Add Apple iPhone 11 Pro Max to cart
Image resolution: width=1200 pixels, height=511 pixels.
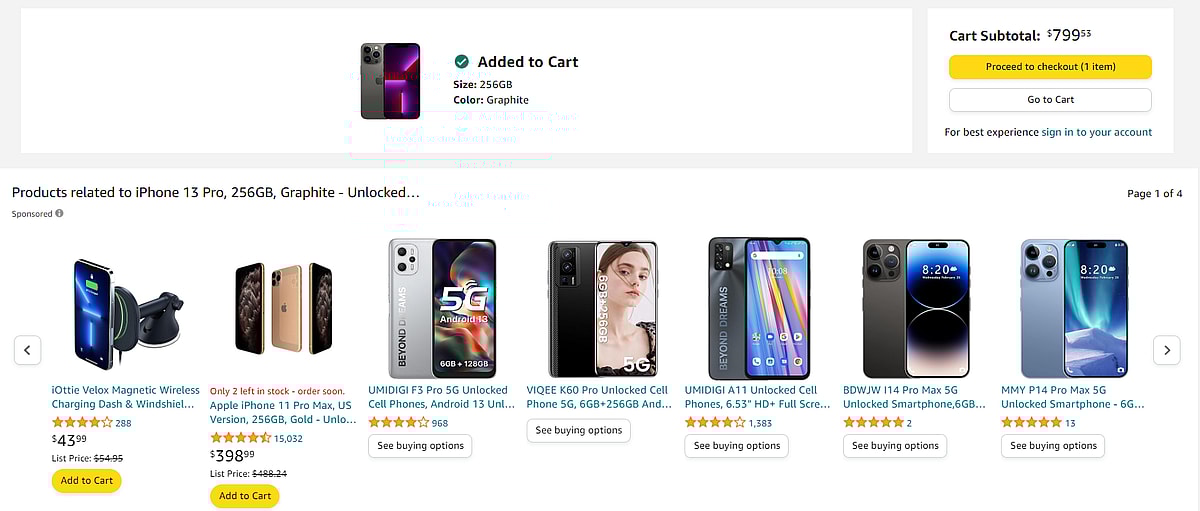click(245, 496)
